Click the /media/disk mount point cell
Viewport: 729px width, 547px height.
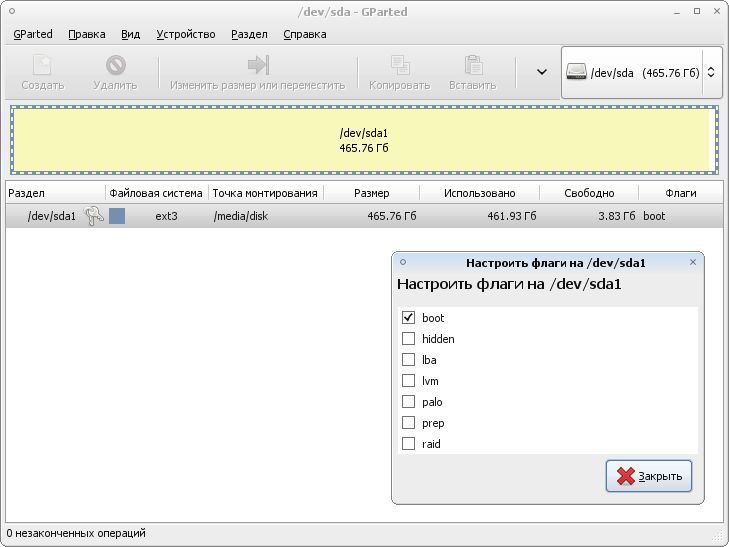click(241, 216)
